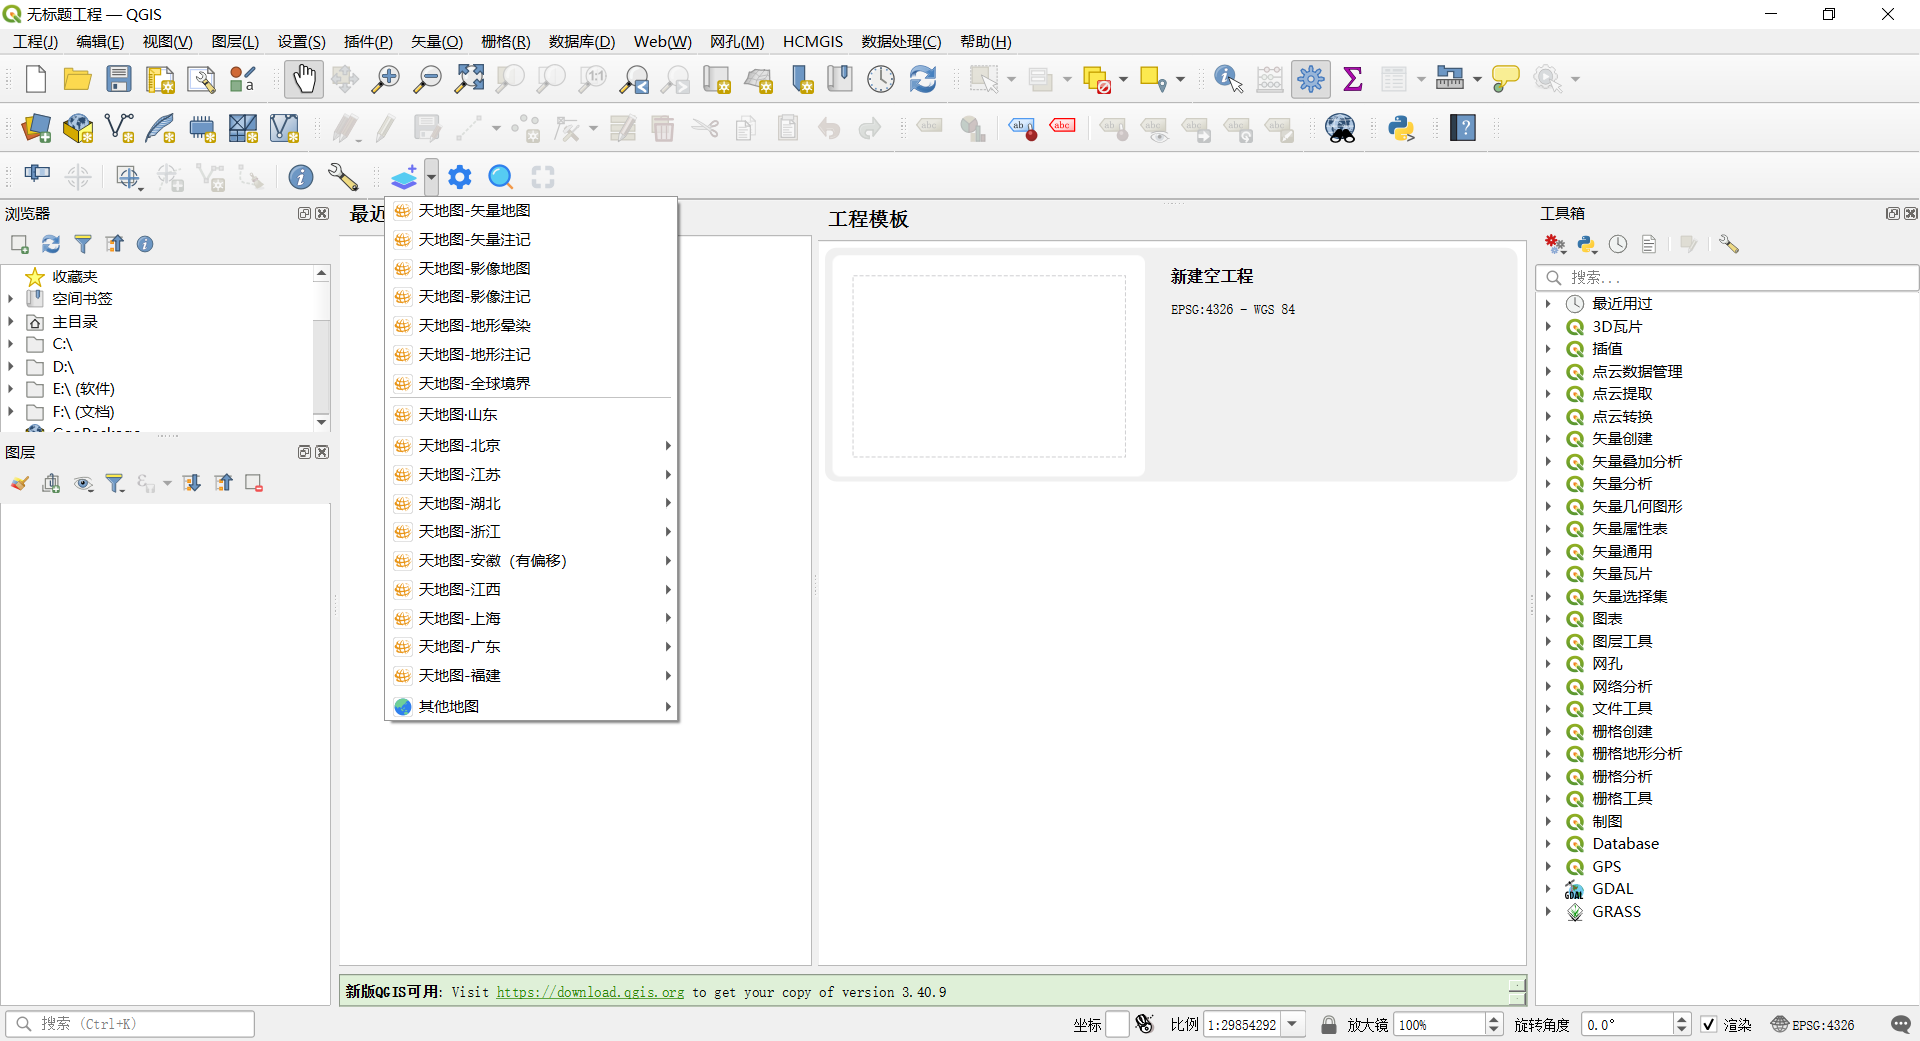The width and height of the screenshot is (1920, 1041).
Task: Click the 新建空工程 template
Action: [989, 366]
